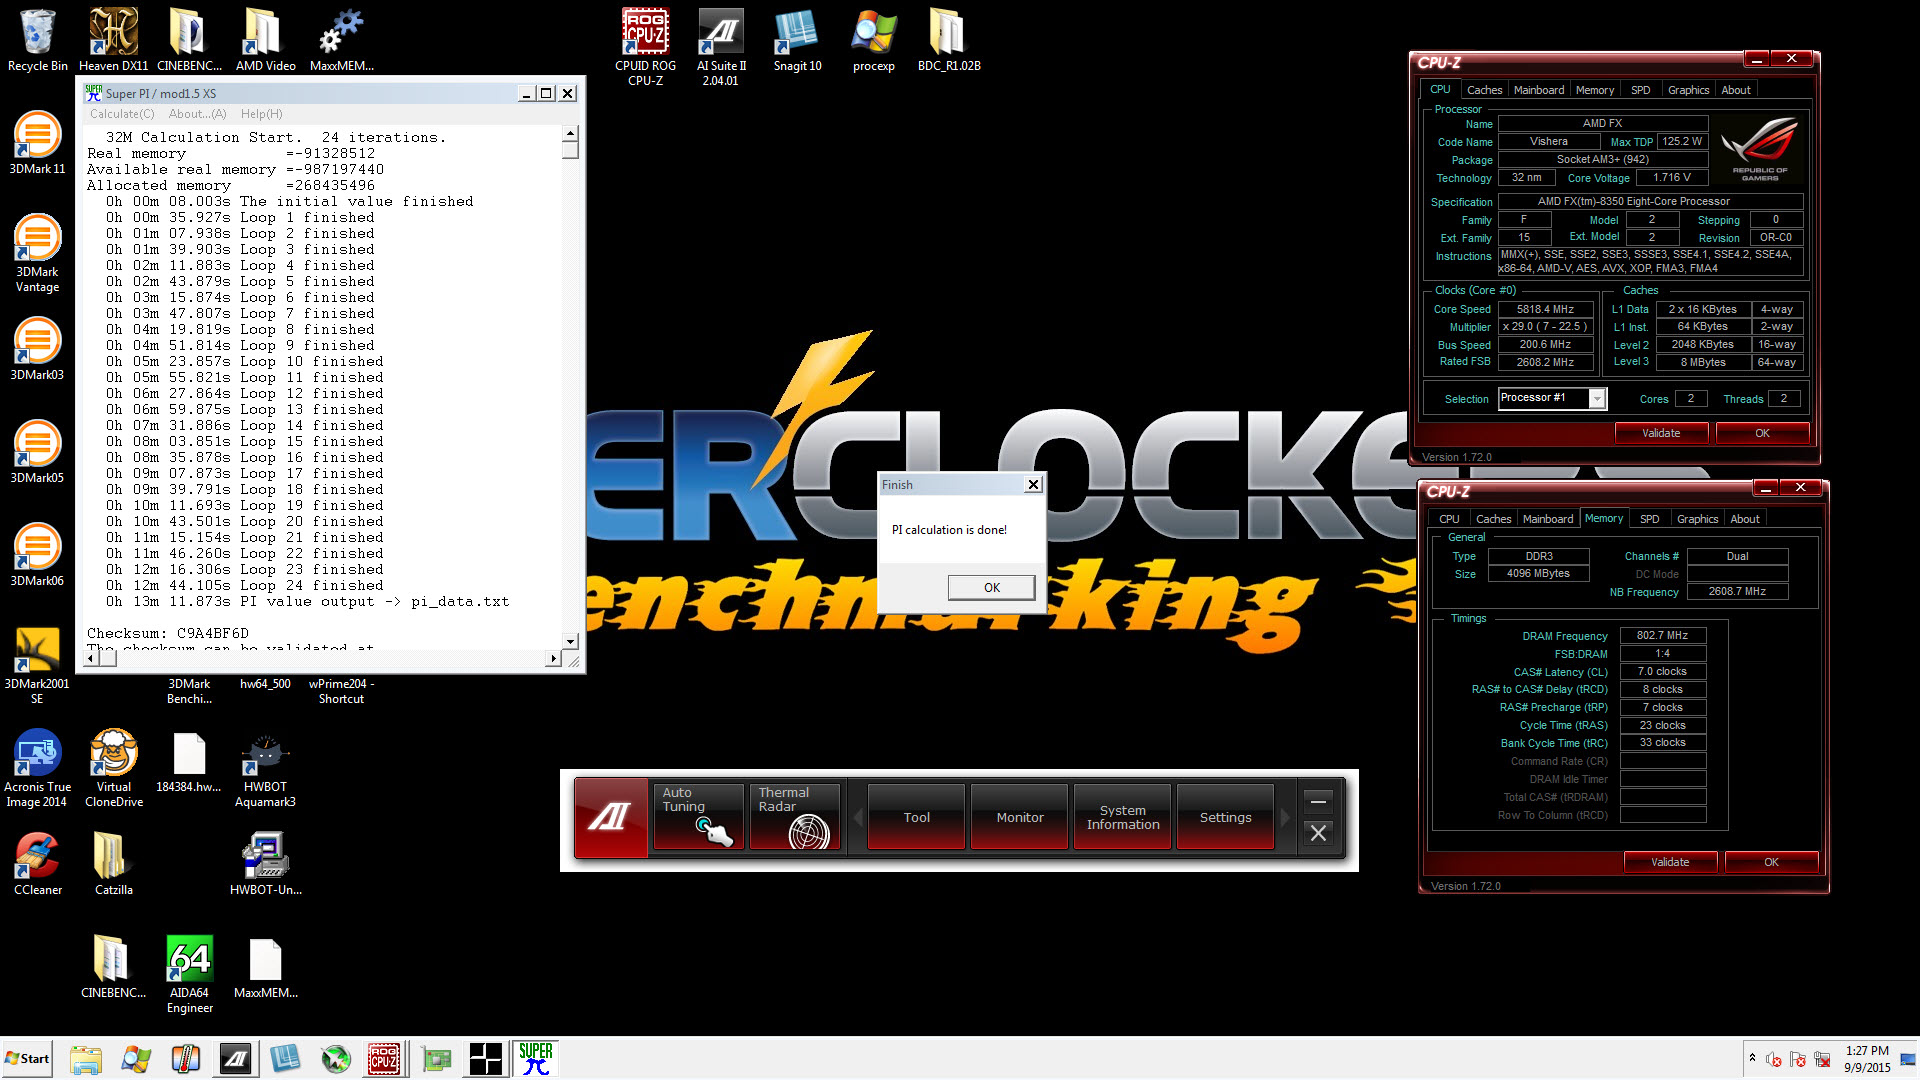Open Settings in AI Suite bar
The width and height of the screenshot is (1920, 1080).
click(x=1225, y=817)
